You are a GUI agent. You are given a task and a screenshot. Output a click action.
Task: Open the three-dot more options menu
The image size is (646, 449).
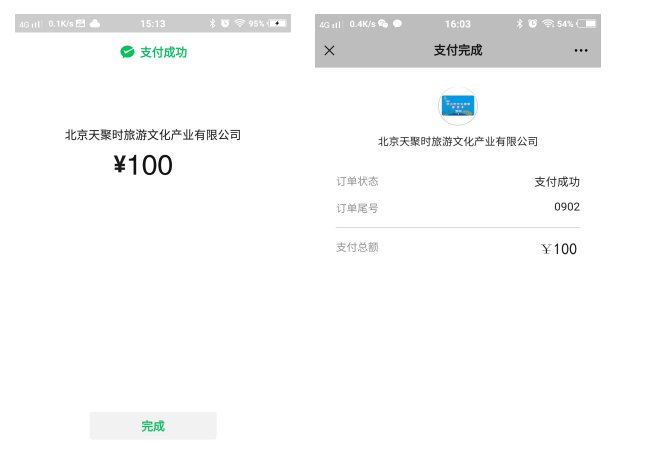581,50
